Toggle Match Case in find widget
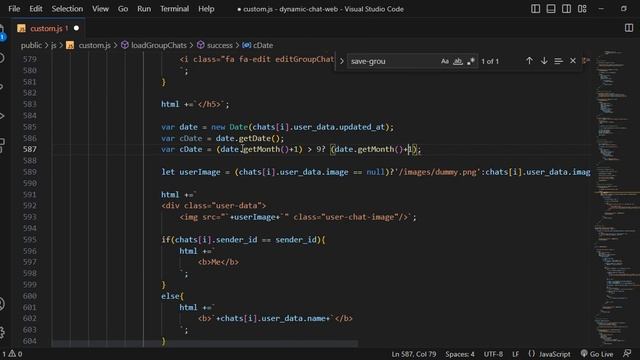Viewport: 640px width, 360px height. tap(444, 61)
